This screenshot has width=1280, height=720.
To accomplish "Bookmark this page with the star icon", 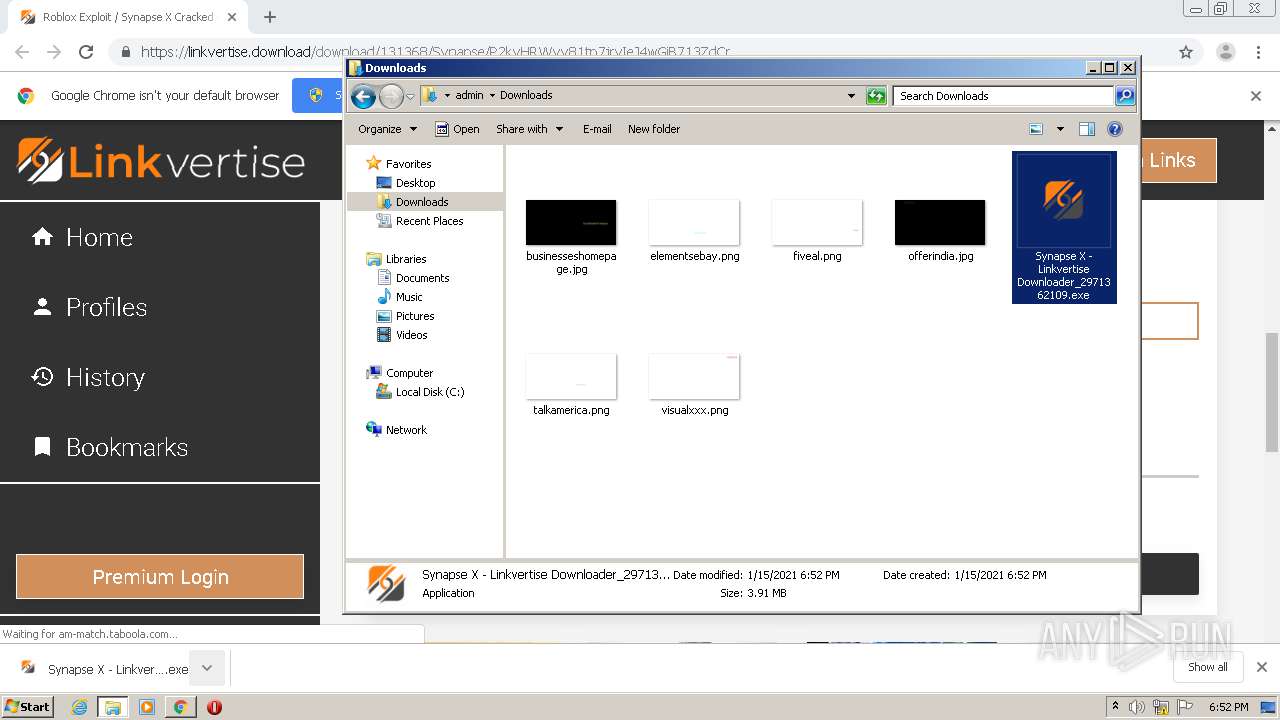I will coord(1186,52).
